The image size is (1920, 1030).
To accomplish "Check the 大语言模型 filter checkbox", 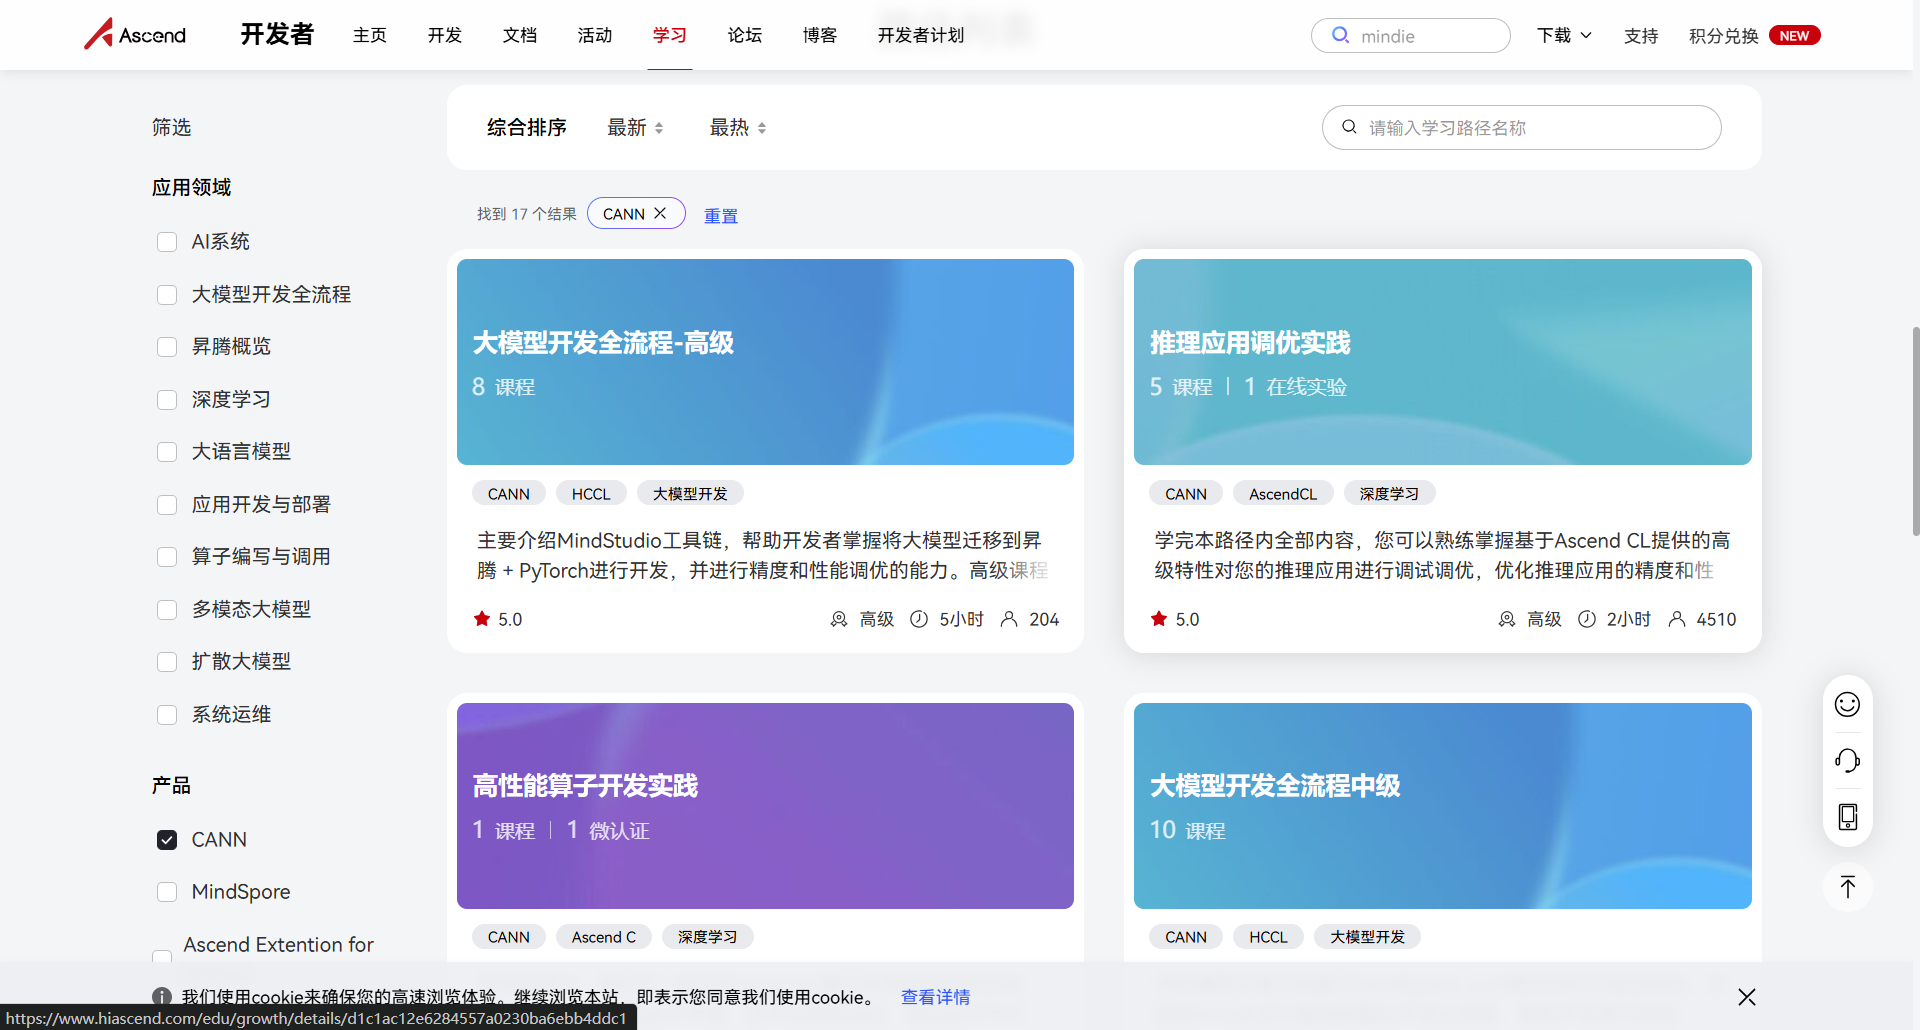I will pos(167,452).
